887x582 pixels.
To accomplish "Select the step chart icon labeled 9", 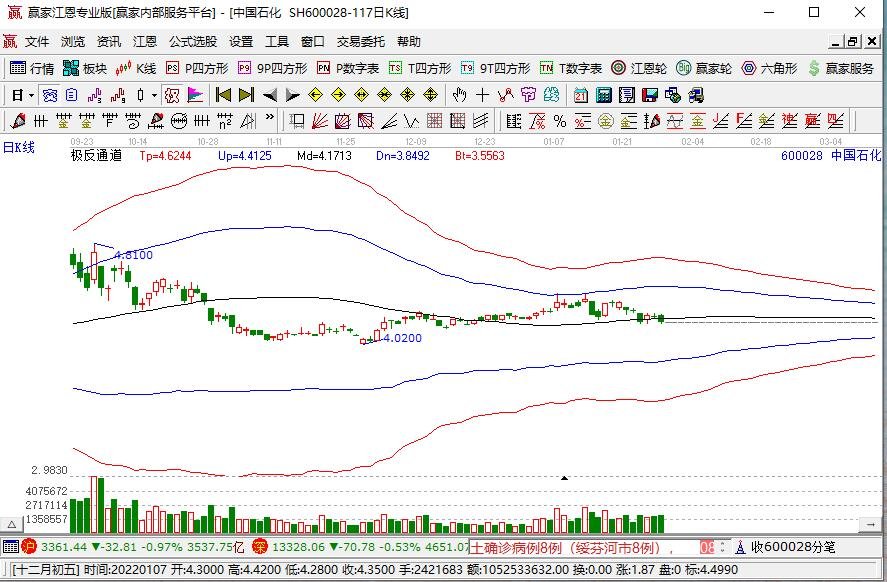I will click(118, 95).
